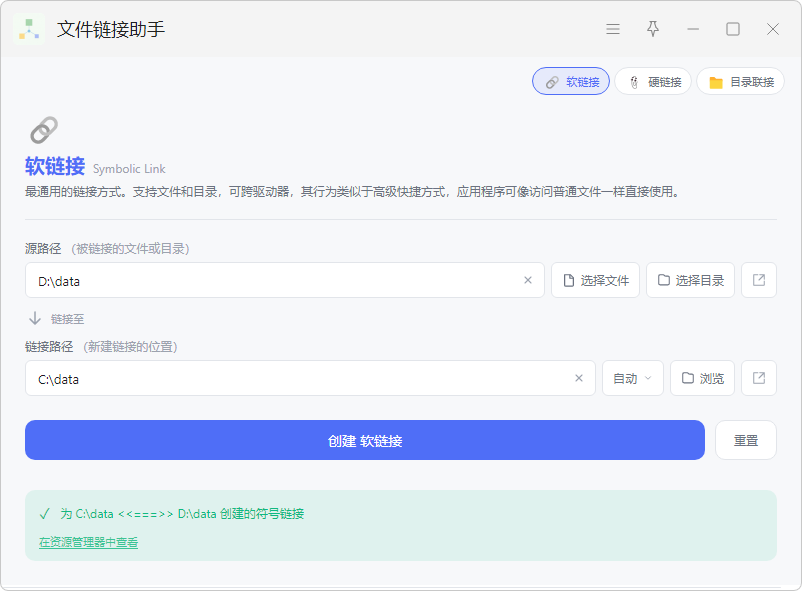Click the 重置 button

(746, 440)
